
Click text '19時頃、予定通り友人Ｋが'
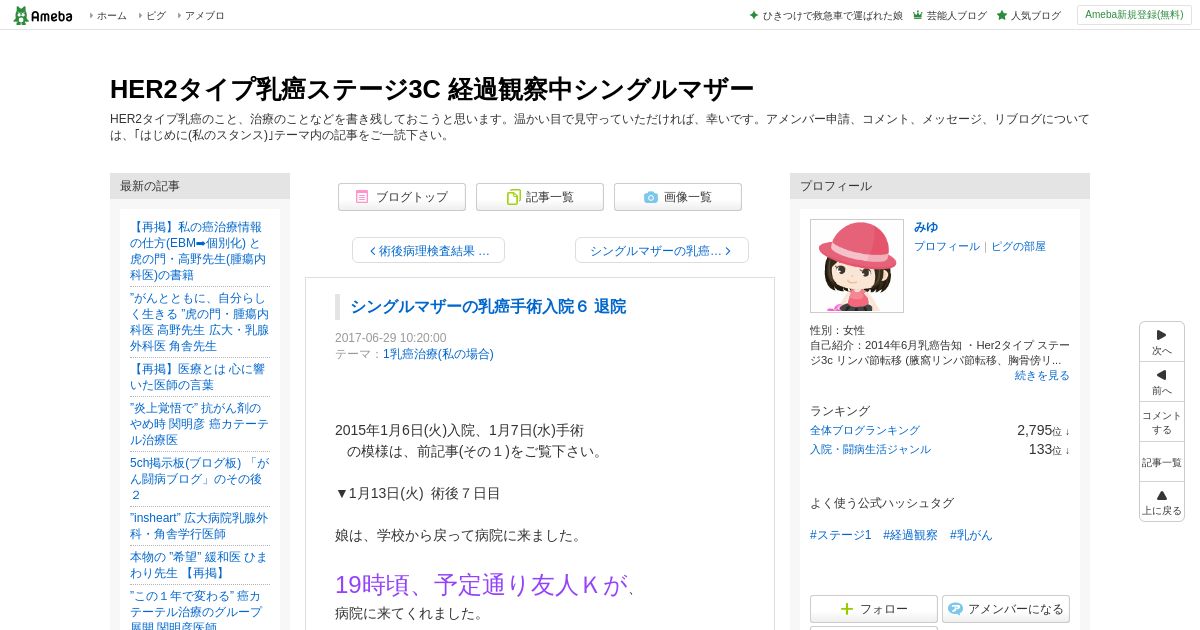[x=481, y=585]
